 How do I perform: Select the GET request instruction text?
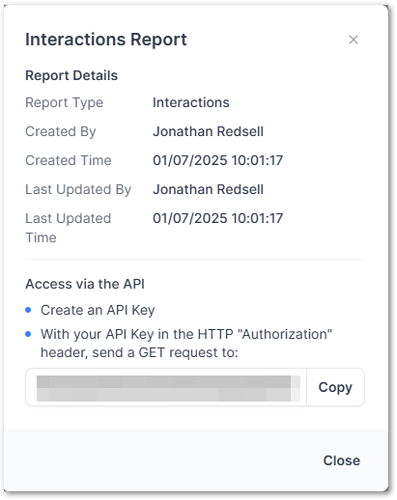(186, 343)
